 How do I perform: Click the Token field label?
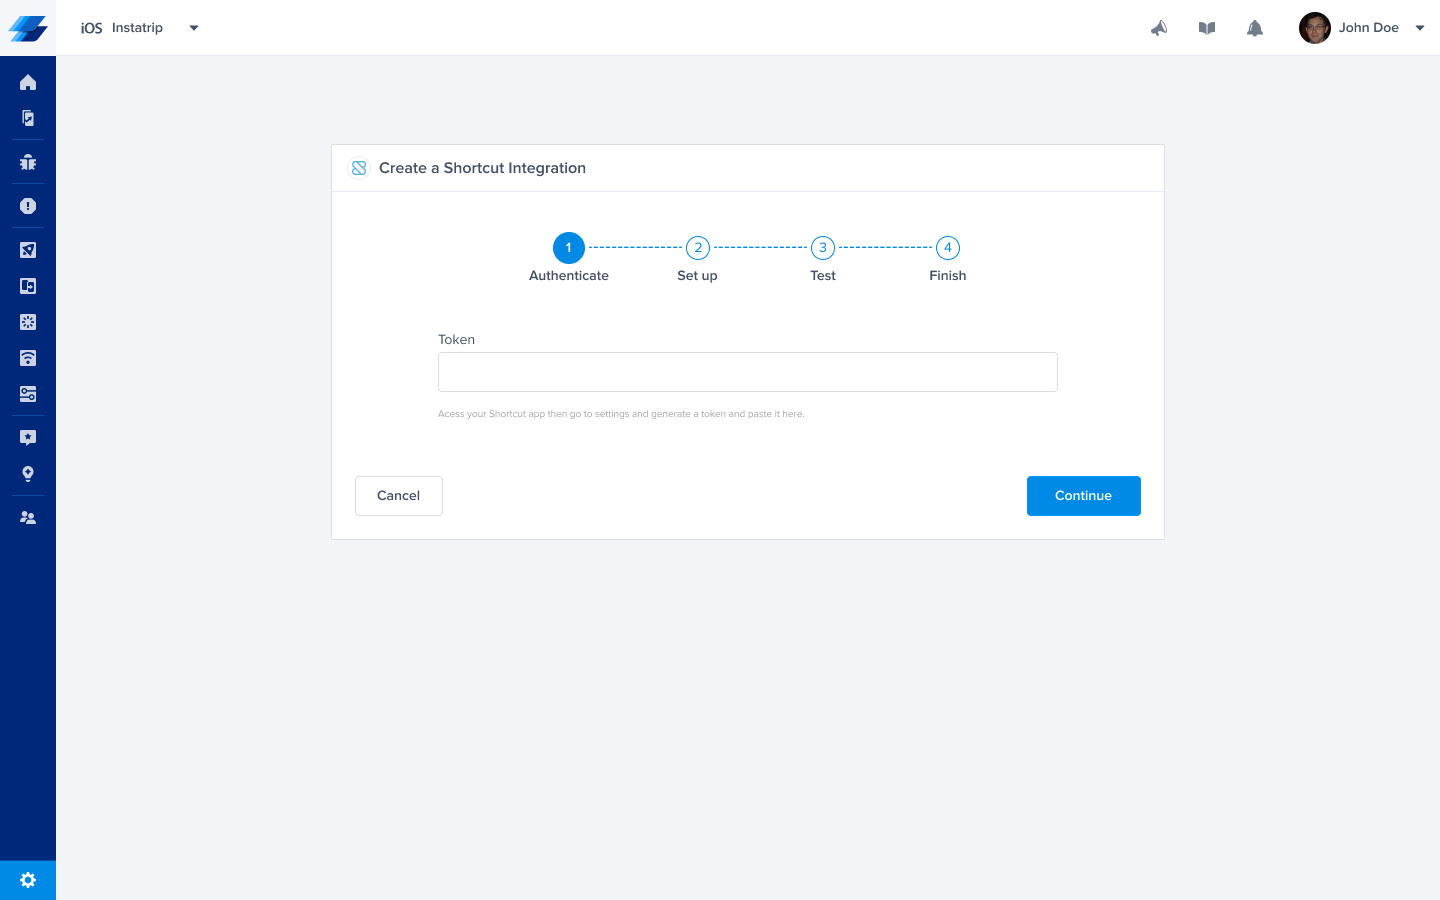(456, 340)
